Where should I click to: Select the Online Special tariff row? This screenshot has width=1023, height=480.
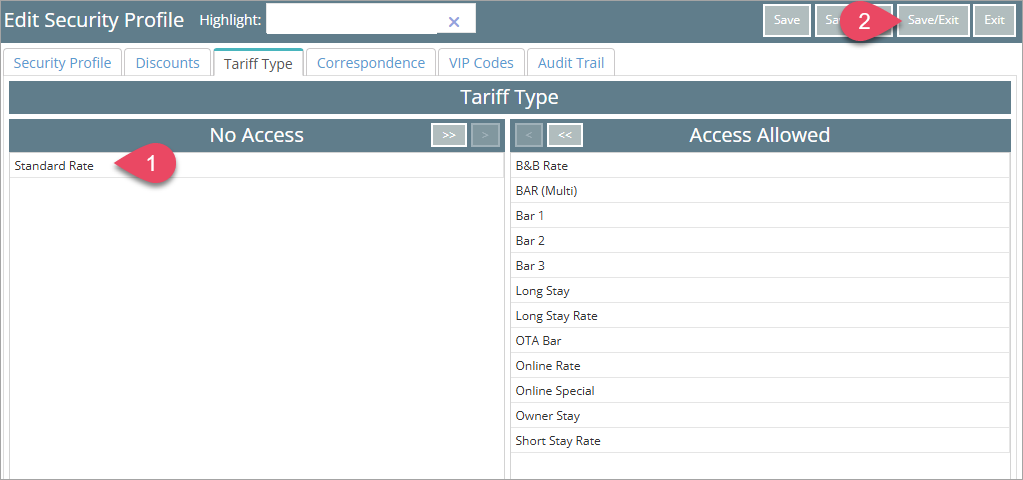click(760, 391)
